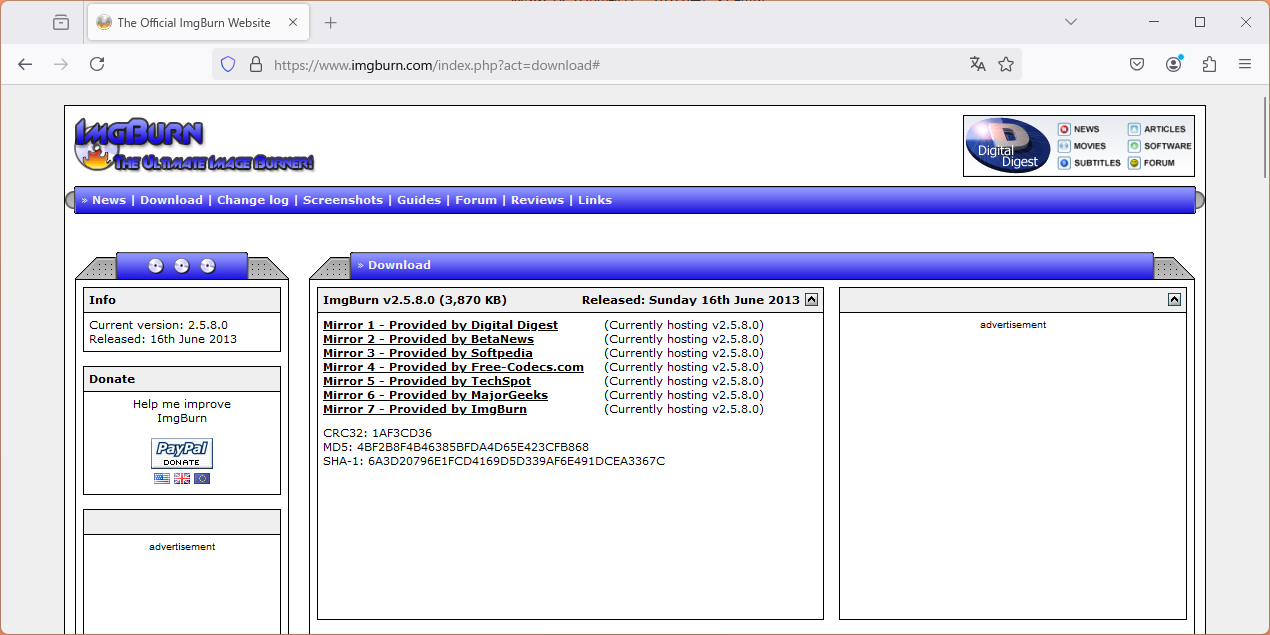Open a new tab with the plus button
1270x635 pixels.
(331, 22)
